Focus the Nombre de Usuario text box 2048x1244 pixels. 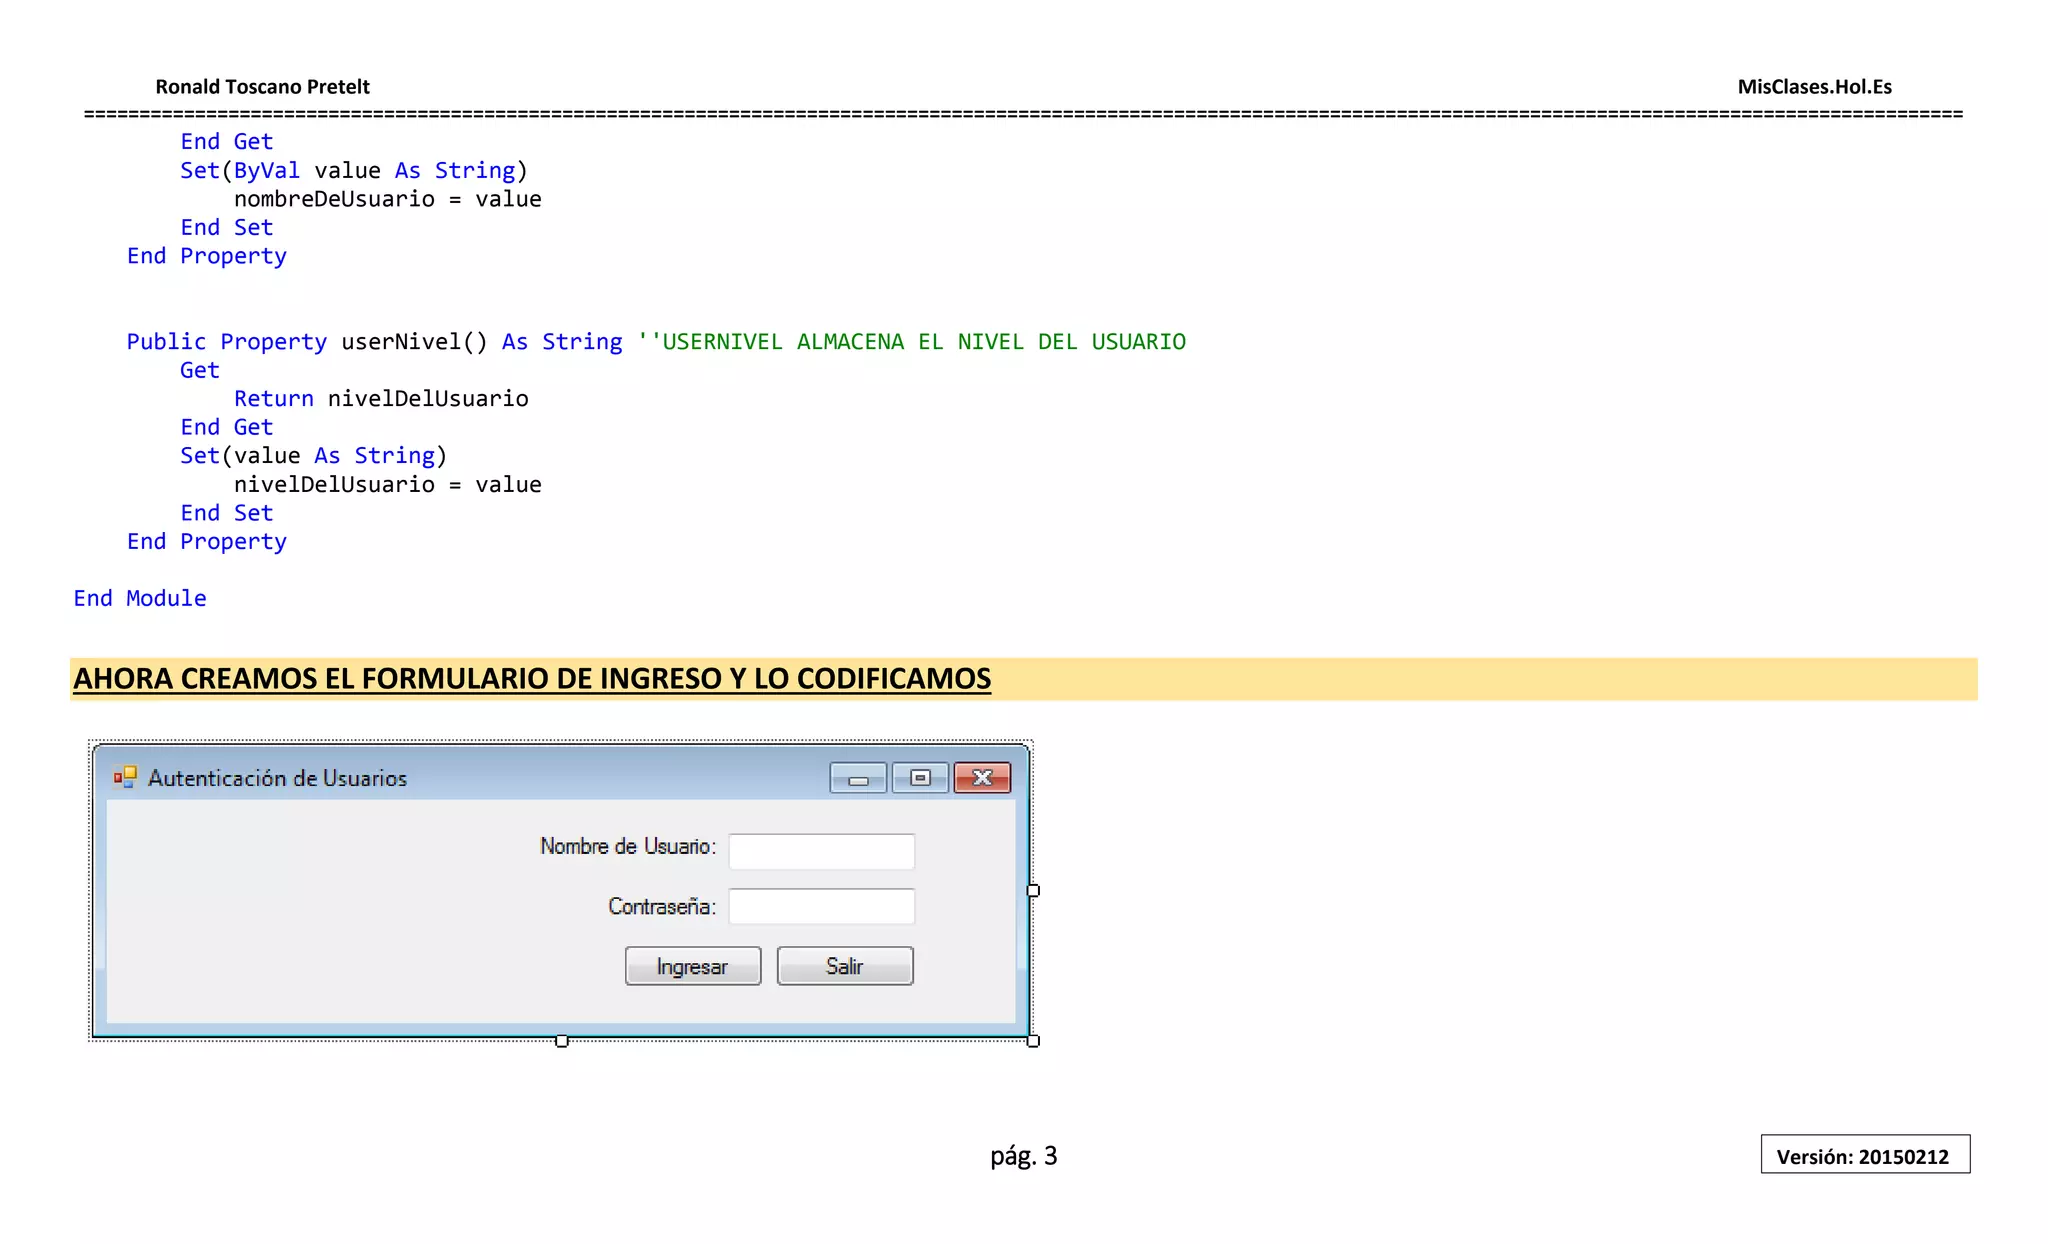point(821,851)
